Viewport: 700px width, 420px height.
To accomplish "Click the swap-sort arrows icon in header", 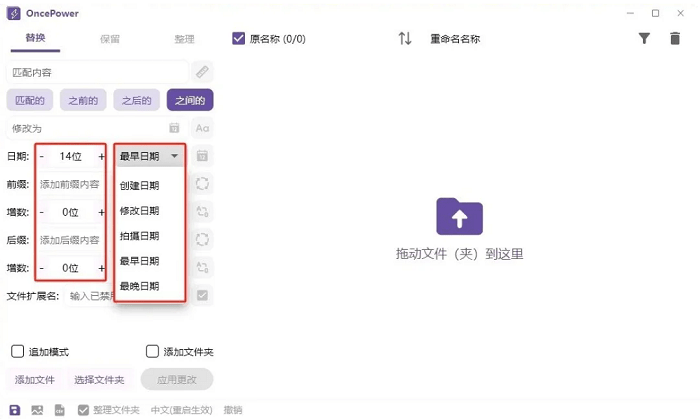I will click(x=405, y=38).
